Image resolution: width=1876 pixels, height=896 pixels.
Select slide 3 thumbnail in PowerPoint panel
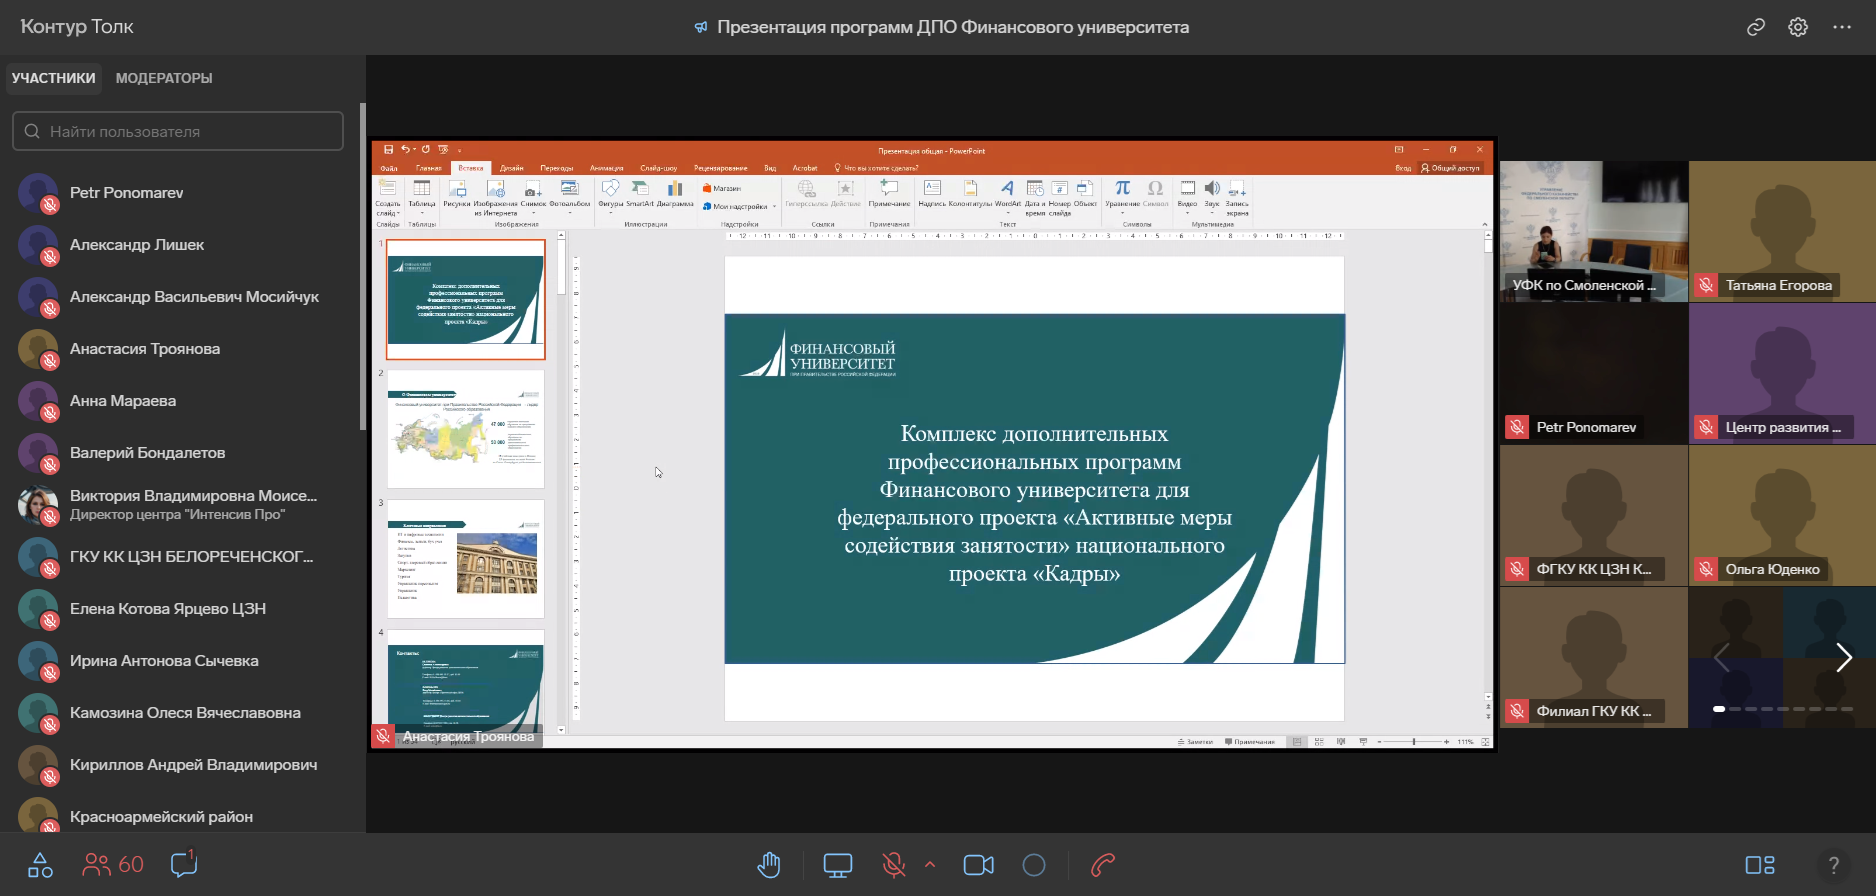coord(466,559)
